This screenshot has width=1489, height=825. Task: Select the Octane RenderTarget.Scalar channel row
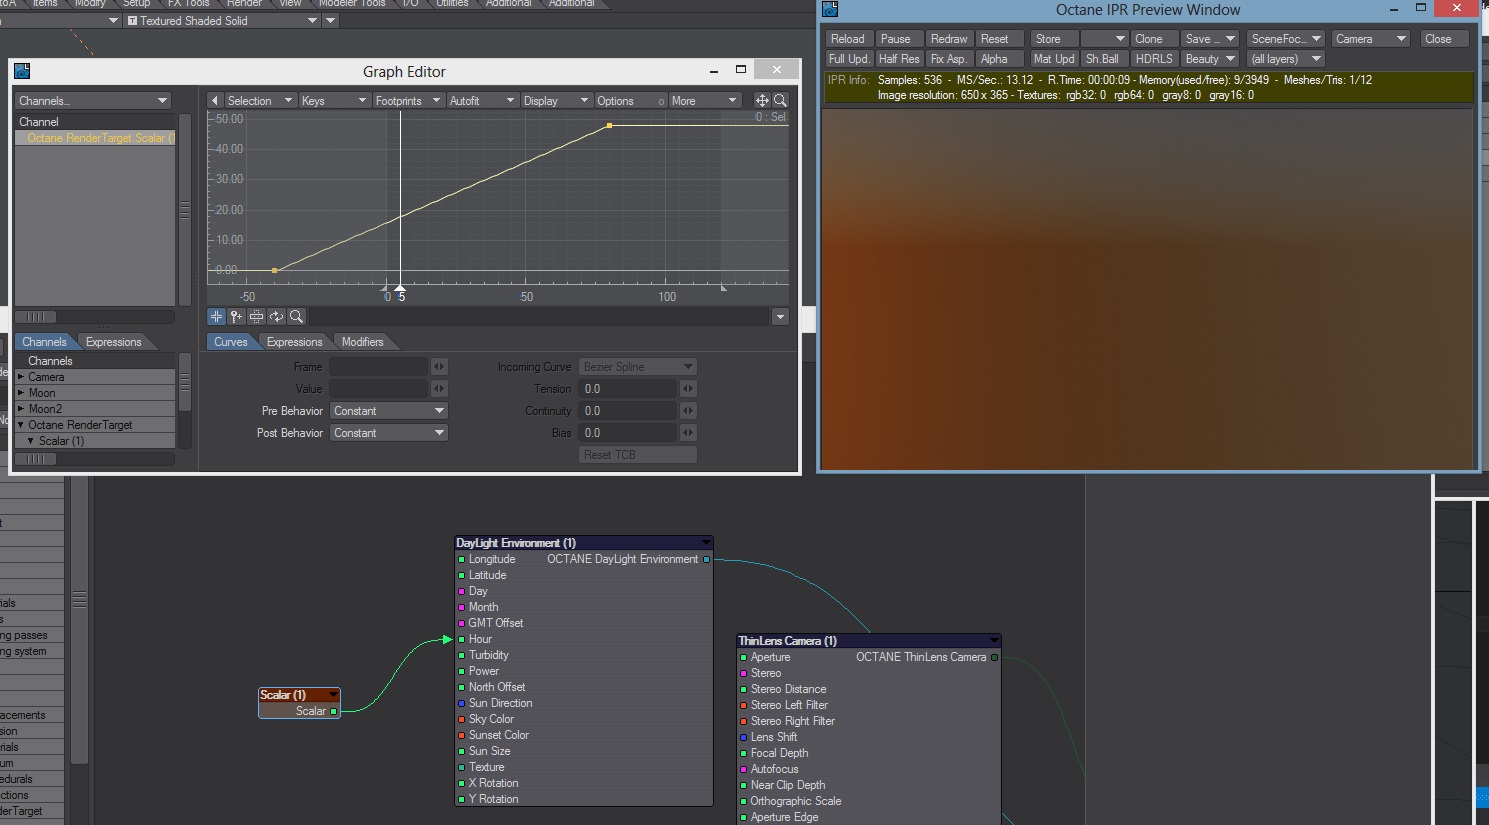click(x=95, y=138)
